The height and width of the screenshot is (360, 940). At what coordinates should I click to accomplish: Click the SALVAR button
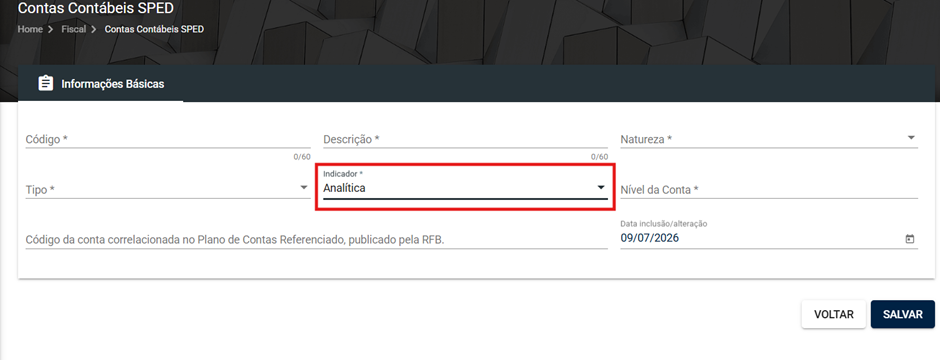pos(902,314)
